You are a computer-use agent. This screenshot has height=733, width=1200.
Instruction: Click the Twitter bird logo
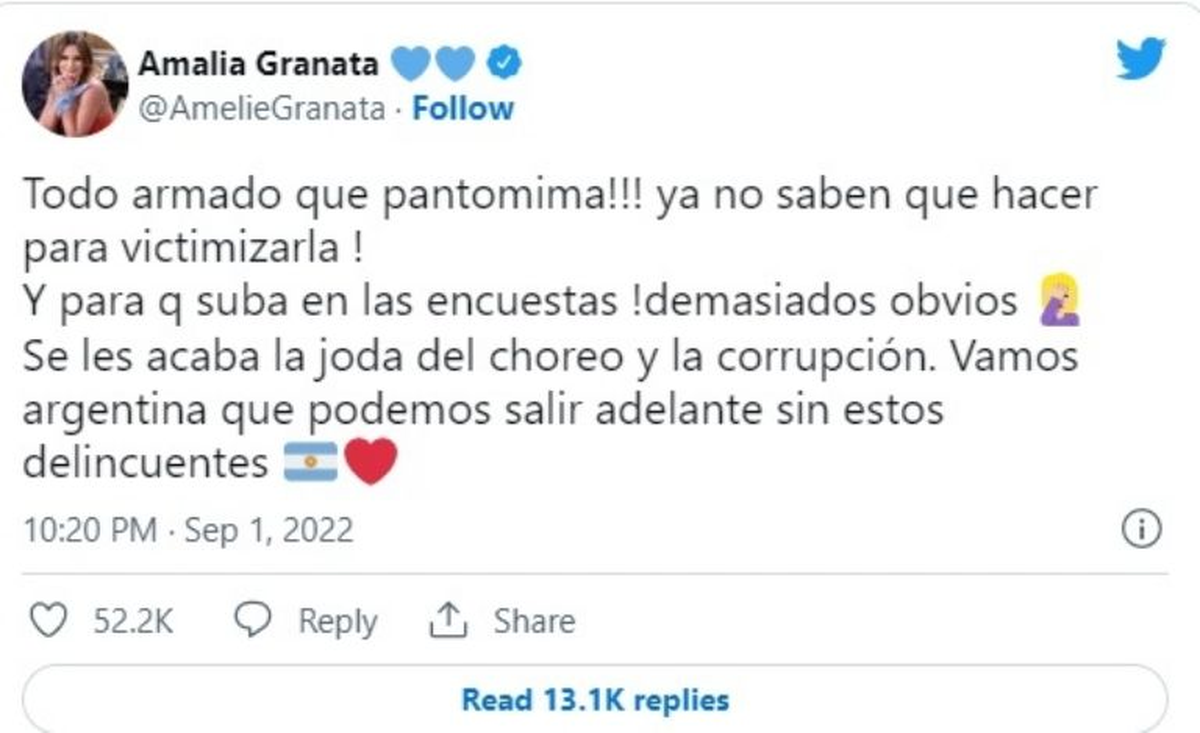click(1141, 60)
